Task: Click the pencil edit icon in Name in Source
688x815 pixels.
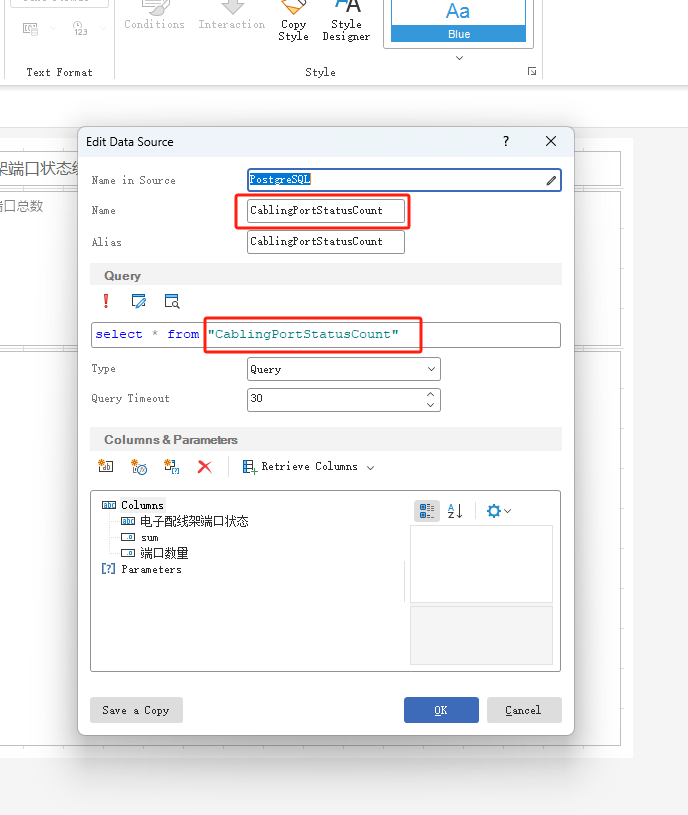Action: tap(551, 180)
